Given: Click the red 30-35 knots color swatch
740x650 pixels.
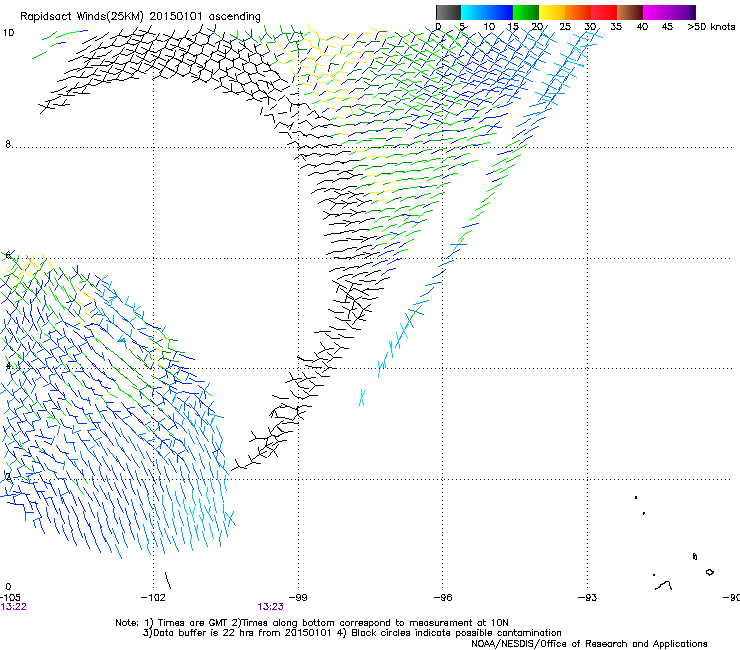Looking at the screenshot, I should [x=604, y=12].
